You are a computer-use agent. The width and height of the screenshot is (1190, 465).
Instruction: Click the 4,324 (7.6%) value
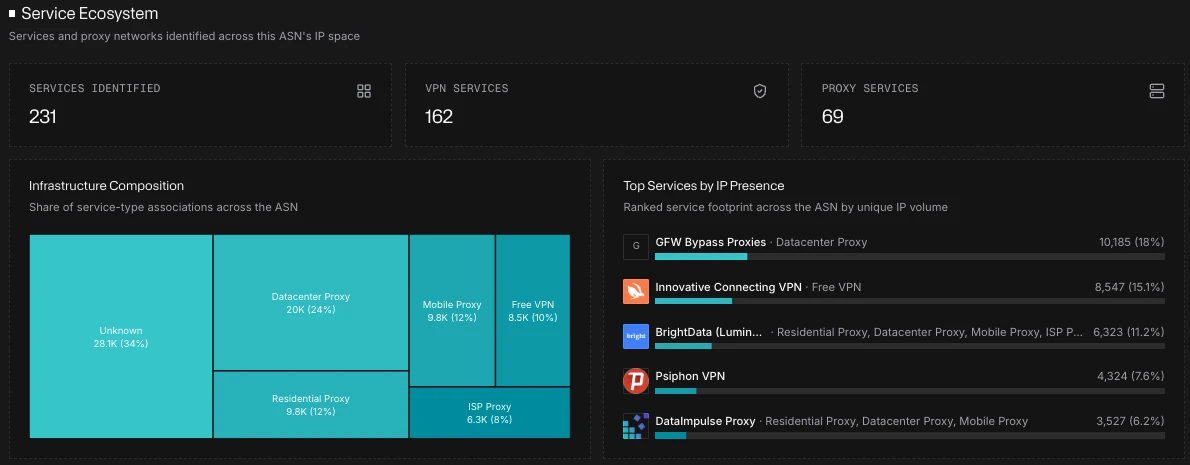[x=1131, y=376]
